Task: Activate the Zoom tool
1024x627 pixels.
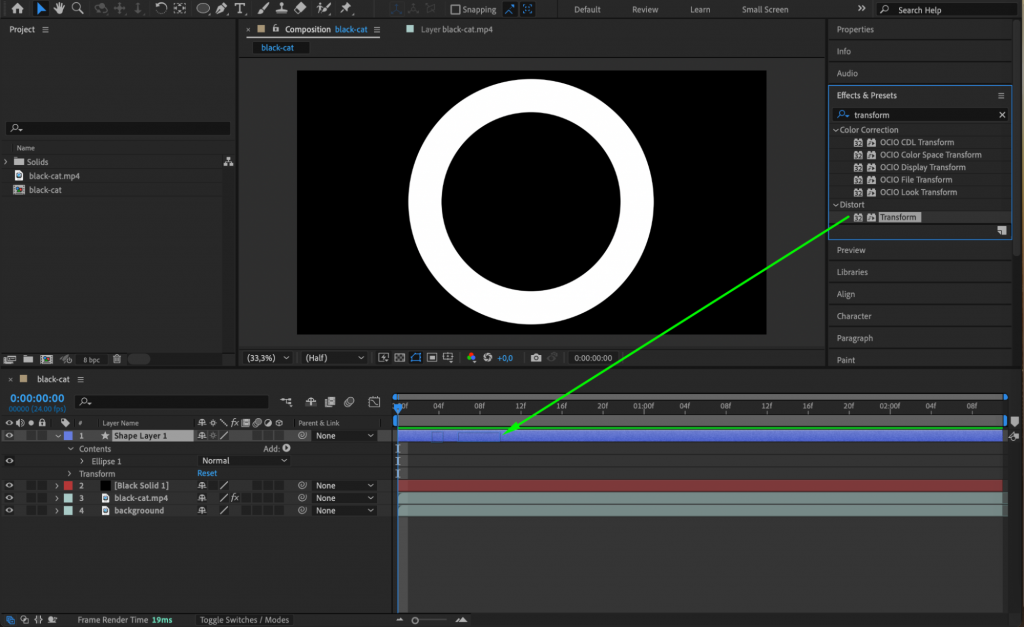Action: 75,9
